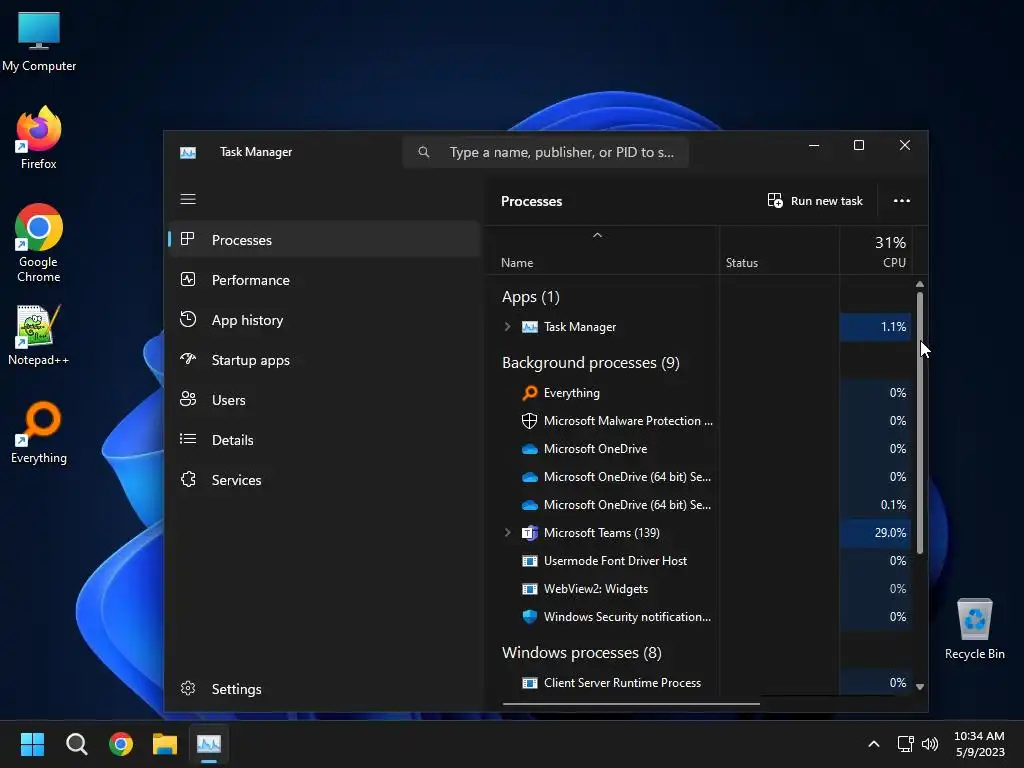Viewport: 1024px width, 768px height.
Task: Click the search magnifier icon in Task Manager
Action: click(x=424, y=152)
